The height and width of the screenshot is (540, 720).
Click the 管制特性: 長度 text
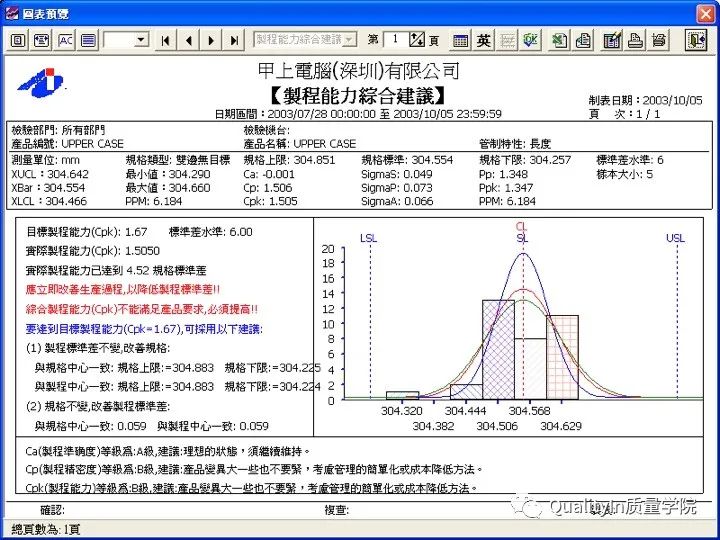[515, 144]
